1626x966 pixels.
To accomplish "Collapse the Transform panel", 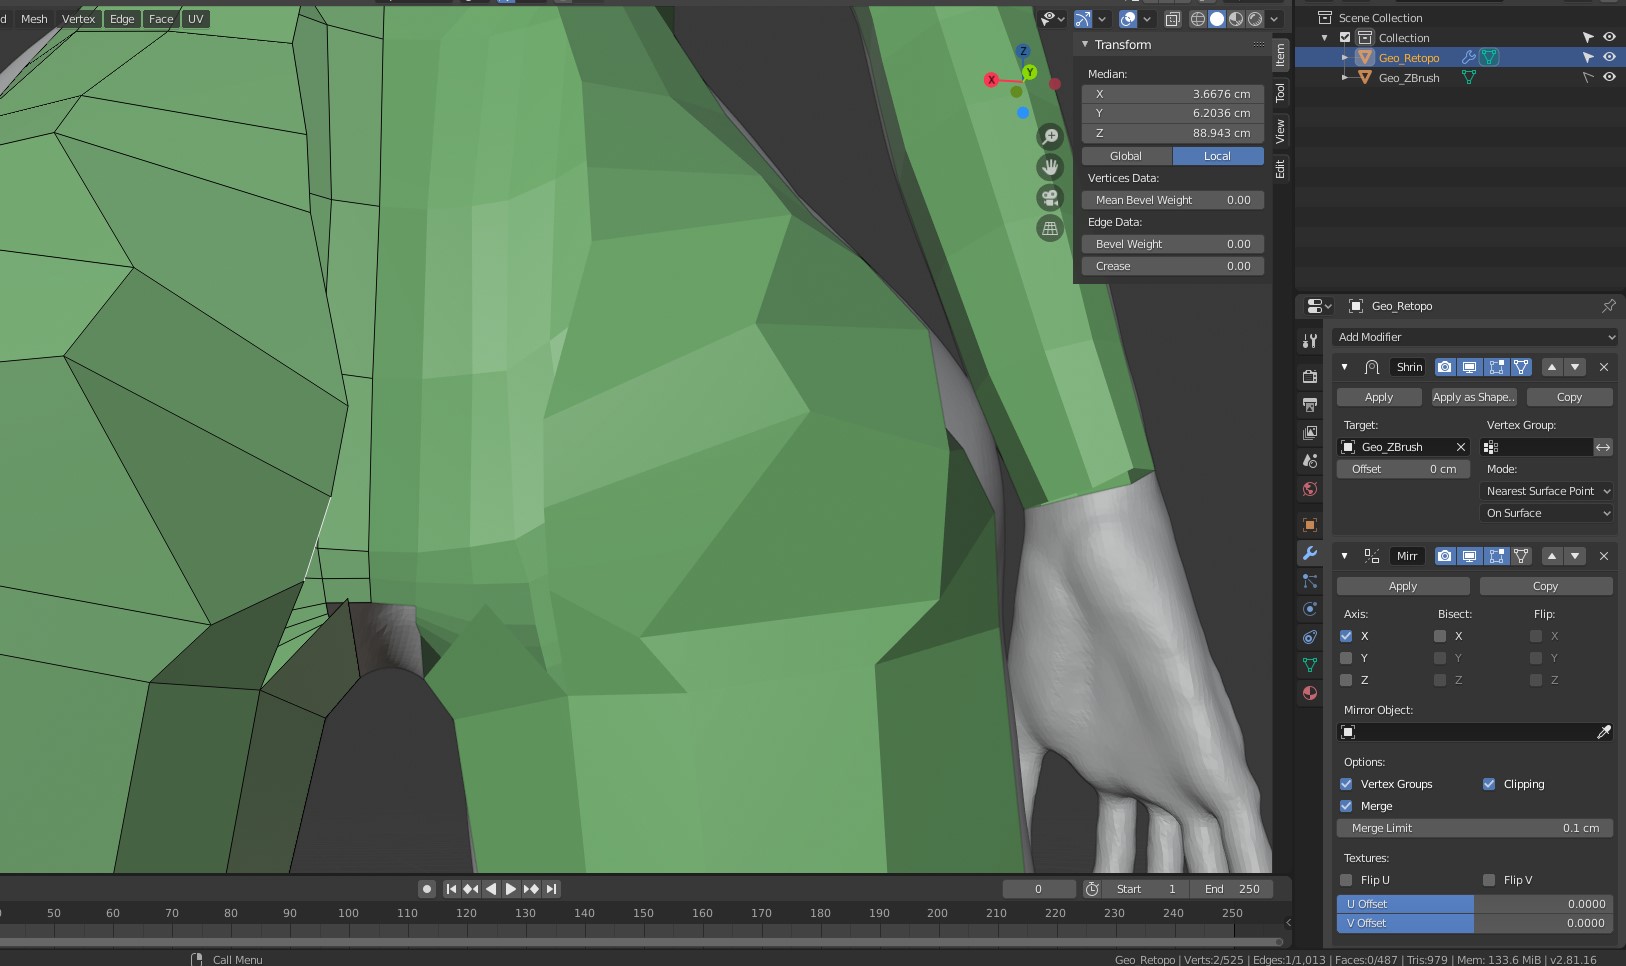I will [x=1085, y=44].
